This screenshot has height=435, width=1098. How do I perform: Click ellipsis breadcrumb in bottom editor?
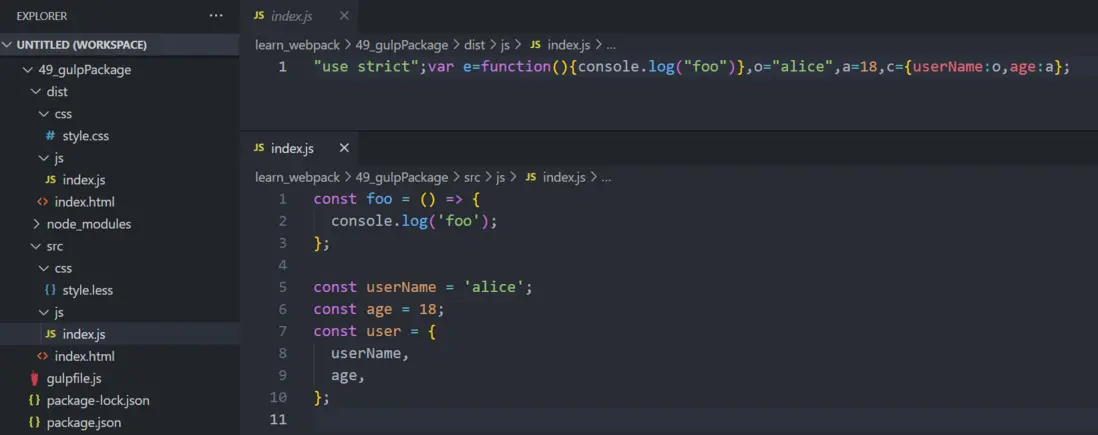(606, 178)
